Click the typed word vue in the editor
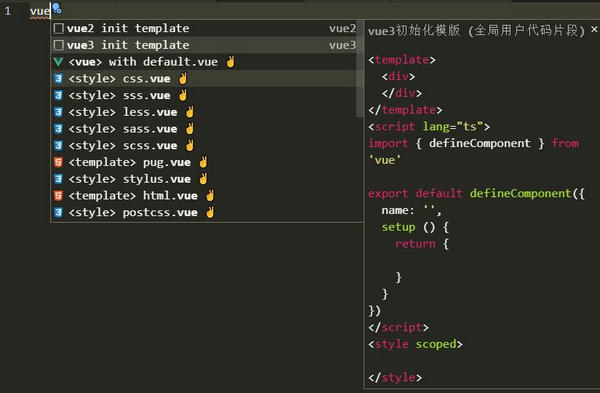This screenshot has height=393, width=600. tap(40, 11)
